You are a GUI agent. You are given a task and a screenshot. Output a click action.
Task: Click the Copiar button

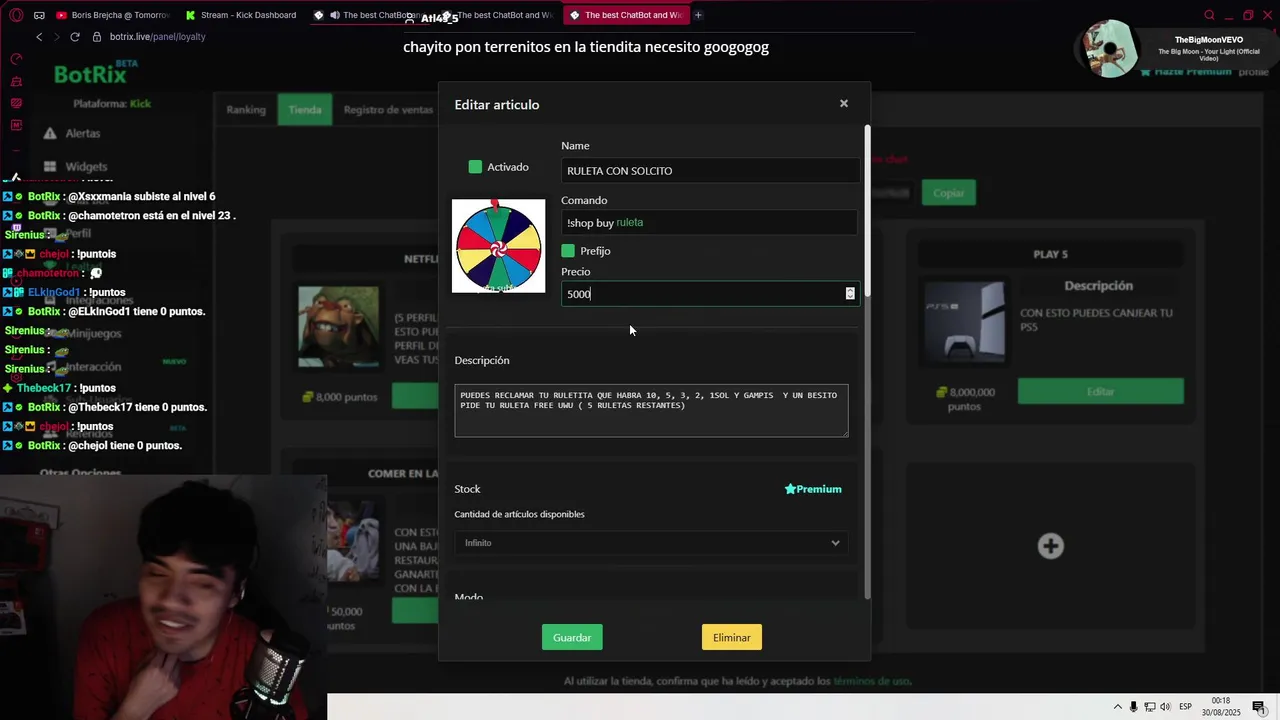point(948,193)
